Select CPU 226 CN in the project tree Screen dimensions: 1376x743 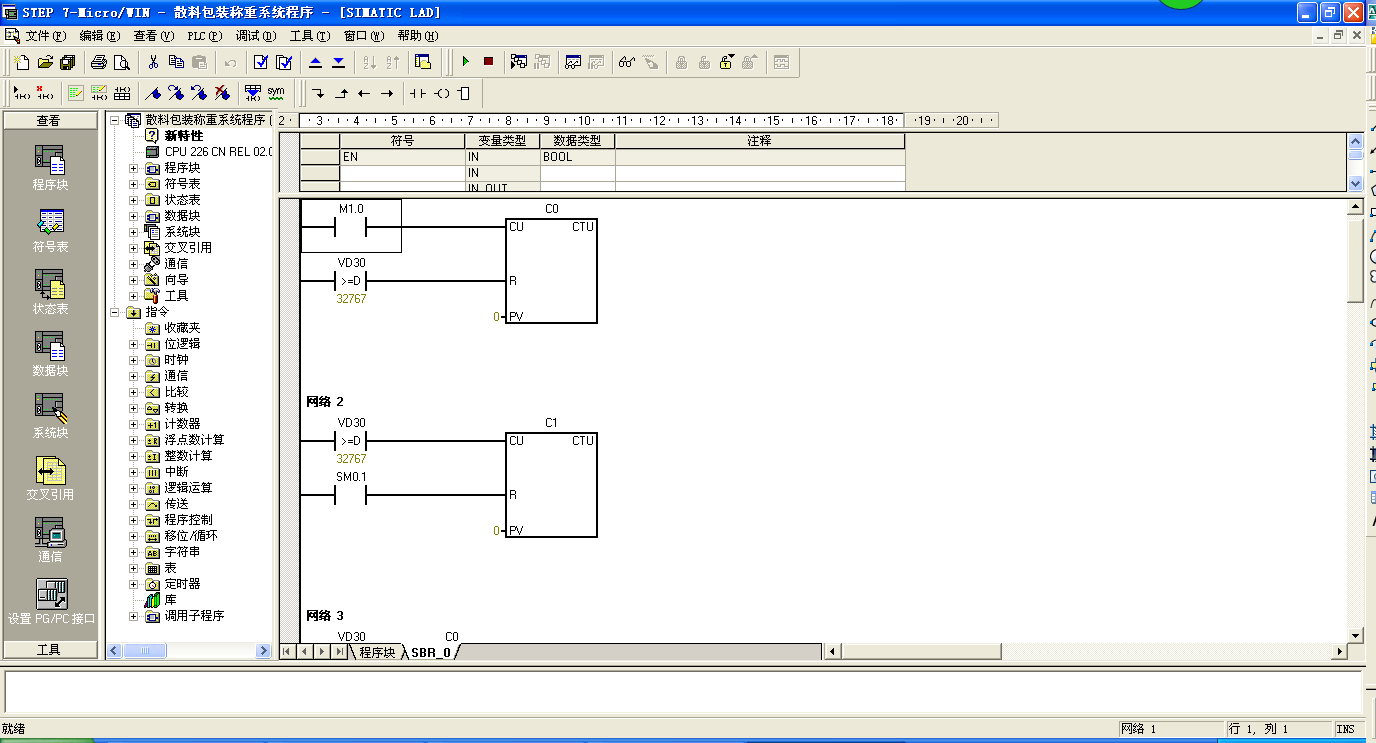(x=218, y=152)
